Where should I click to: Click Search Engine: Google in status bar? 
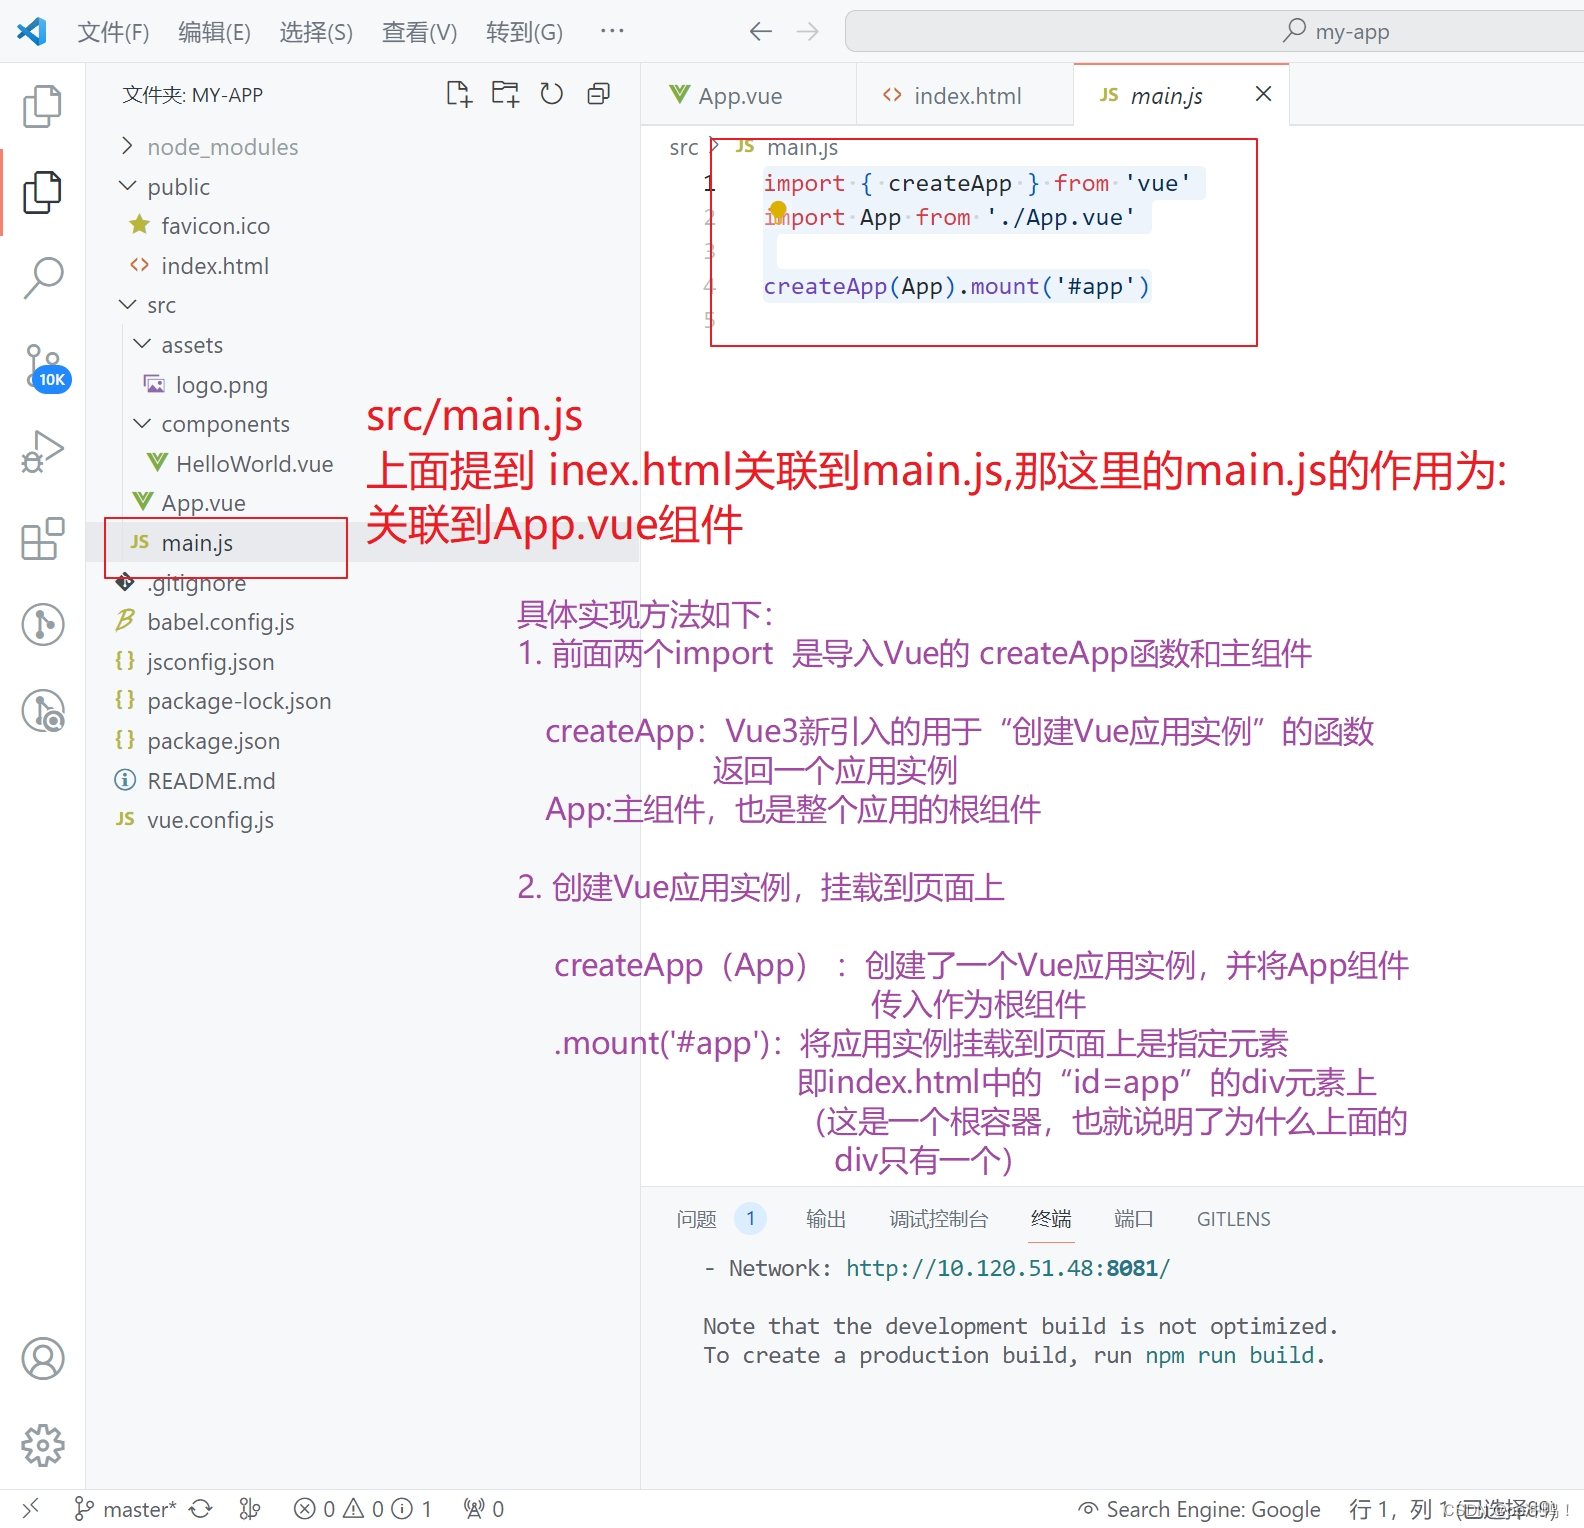[x=1200, y=1509]
